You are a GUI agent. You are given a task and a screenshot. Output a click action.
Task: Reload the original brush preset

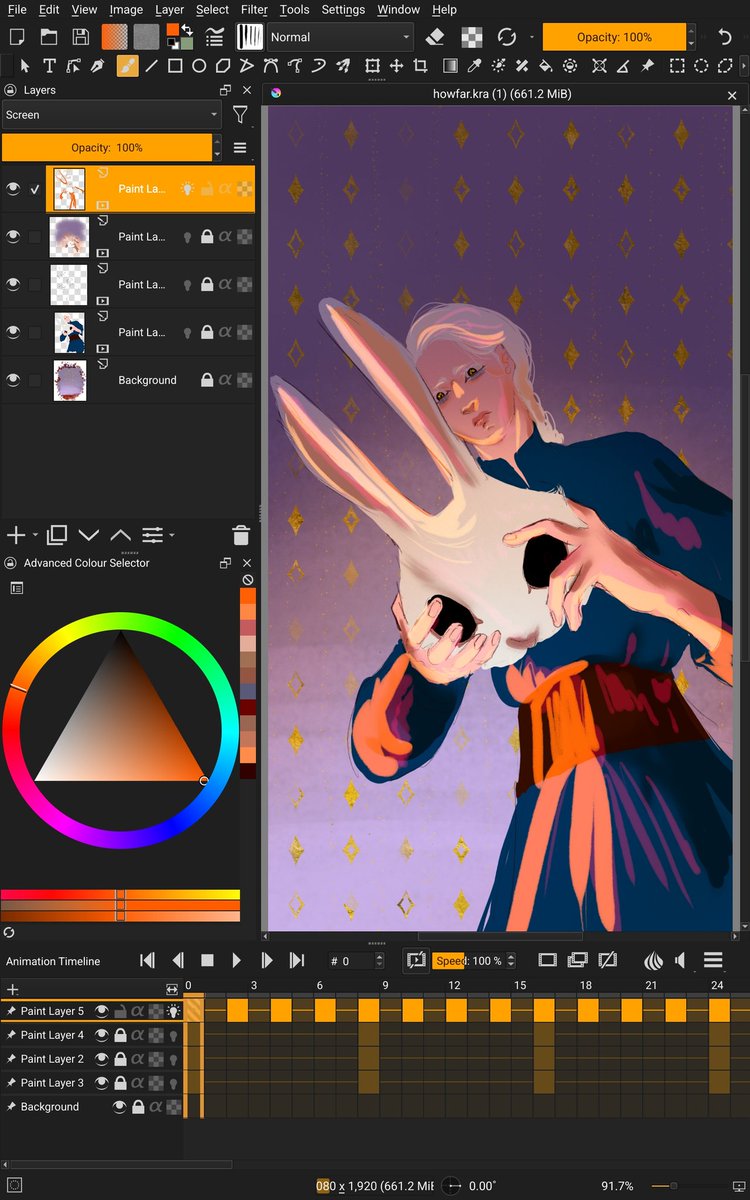507,37
